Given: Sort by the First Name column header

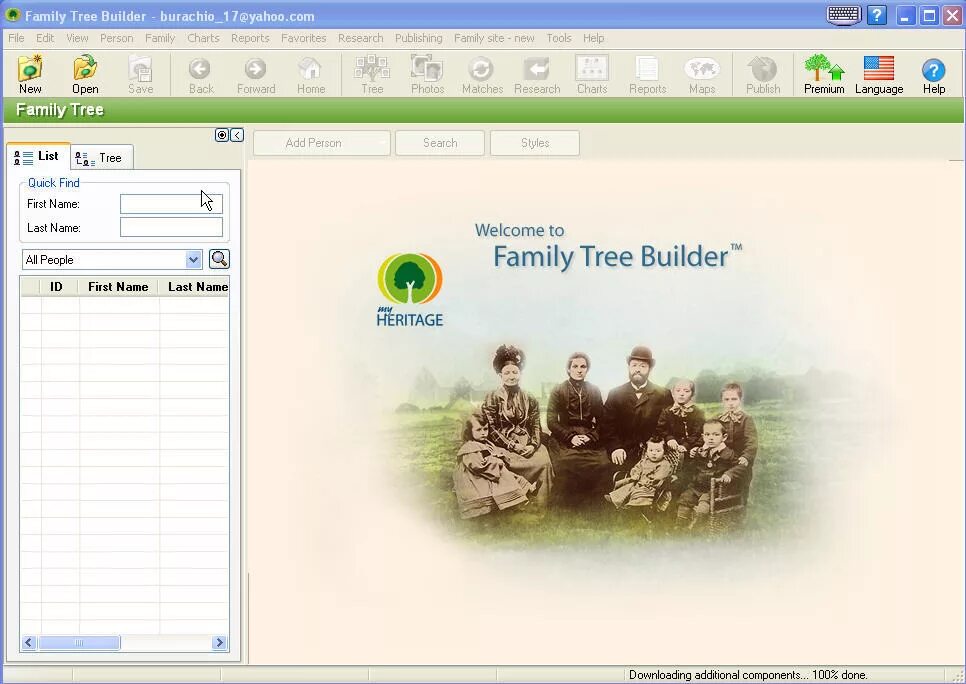Looking at the screenshot, I should point(118,287).
